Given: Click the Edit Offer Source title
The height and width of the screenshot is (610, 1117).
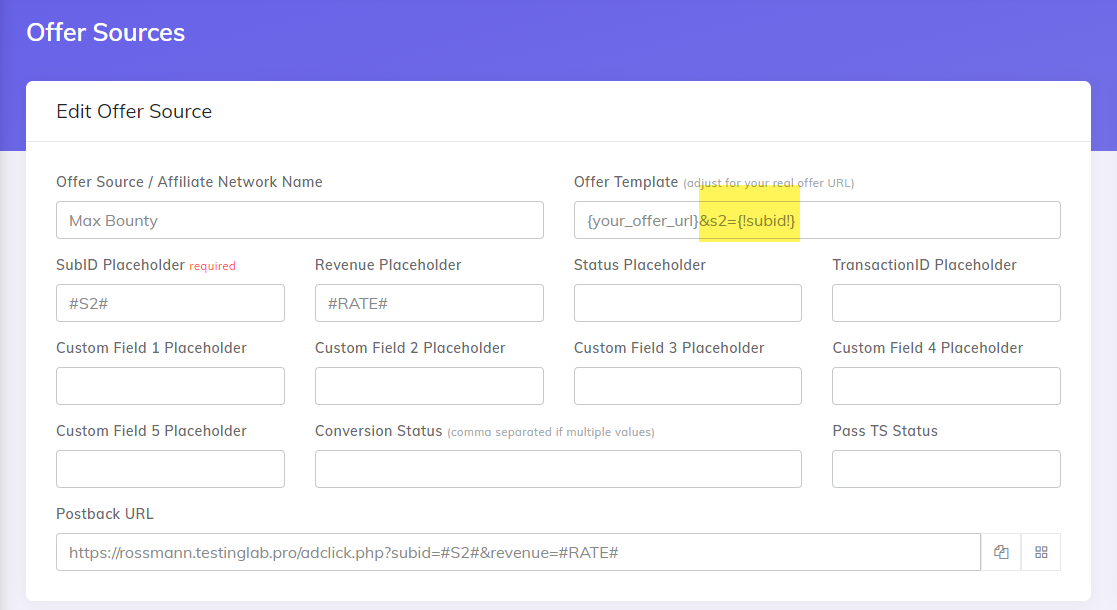Looking at the screenshot, I should [x=133, y=111].
